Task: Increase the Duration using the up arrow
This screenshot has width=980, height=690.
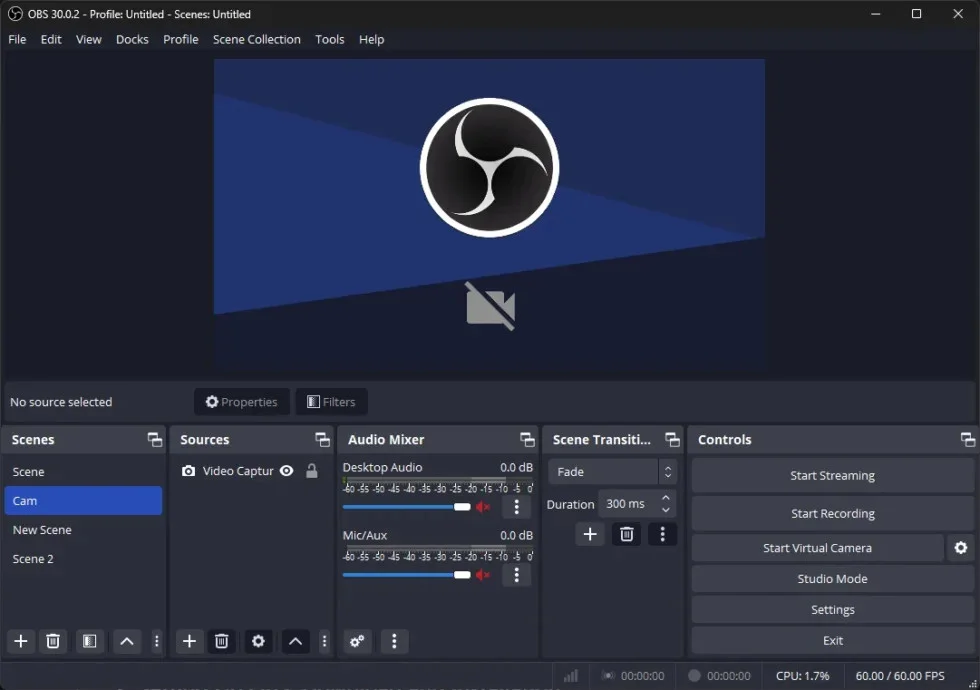Action: coord(666,498)
